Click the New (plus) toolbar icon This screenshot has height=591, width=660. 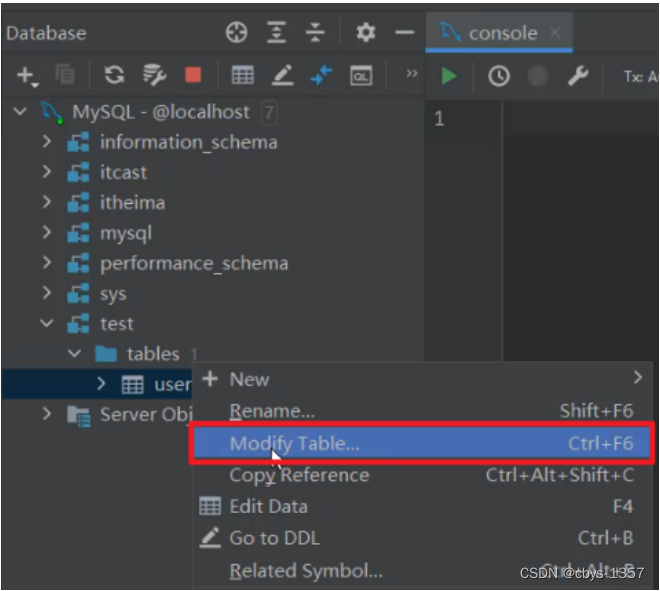point(26,76)
